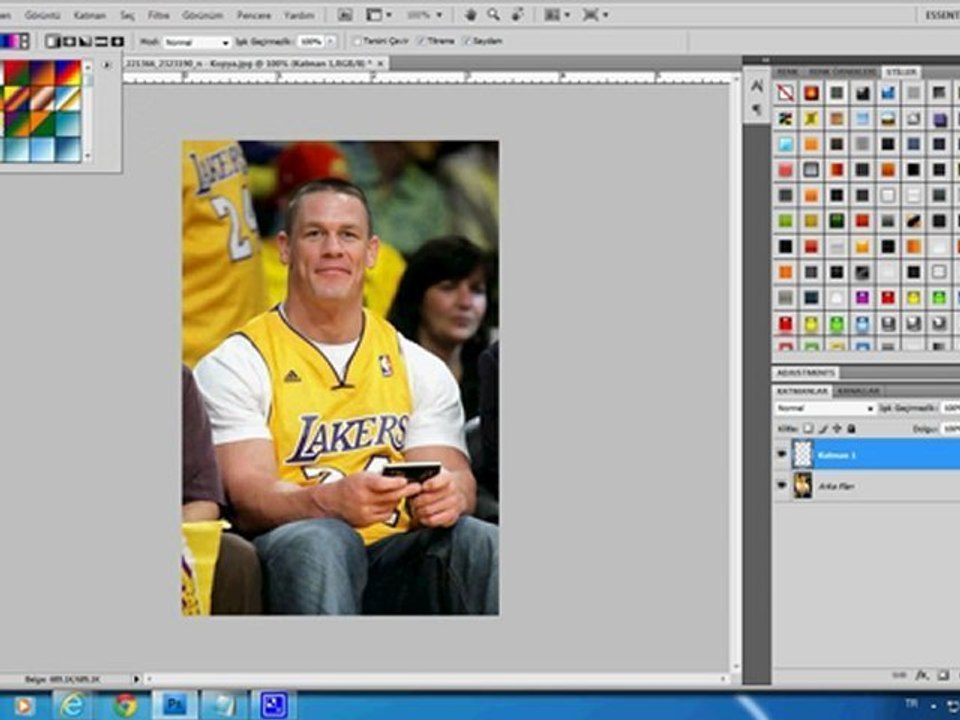The width and height of the screenshot is (960, 720).
Task: Open the Pencere menu
Action: point(253,15)
